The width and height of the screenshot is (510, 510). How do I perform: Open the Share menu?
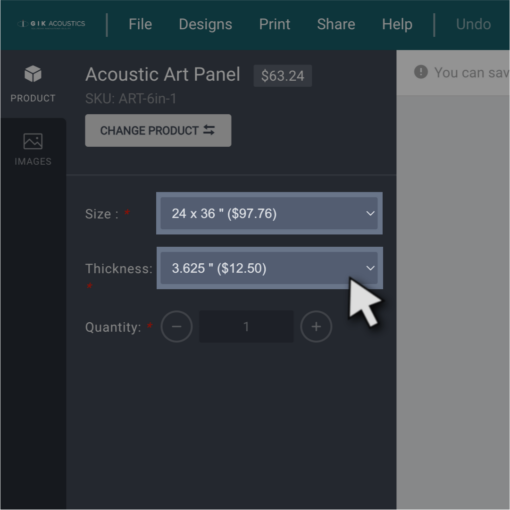click(x=336, y=24)
